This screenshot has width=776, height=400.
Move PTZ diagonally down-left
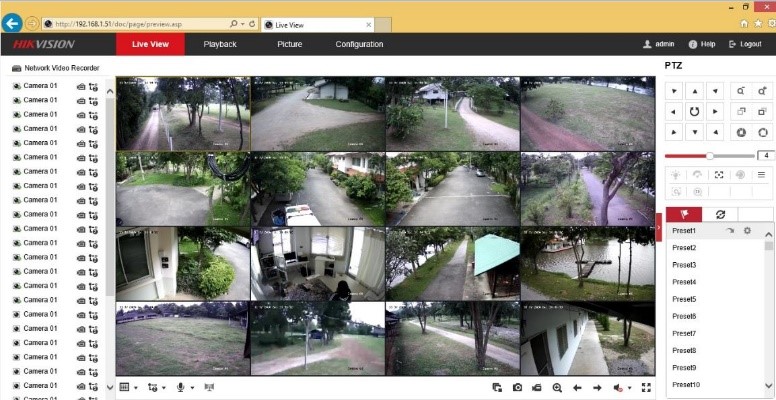point(674,132)
